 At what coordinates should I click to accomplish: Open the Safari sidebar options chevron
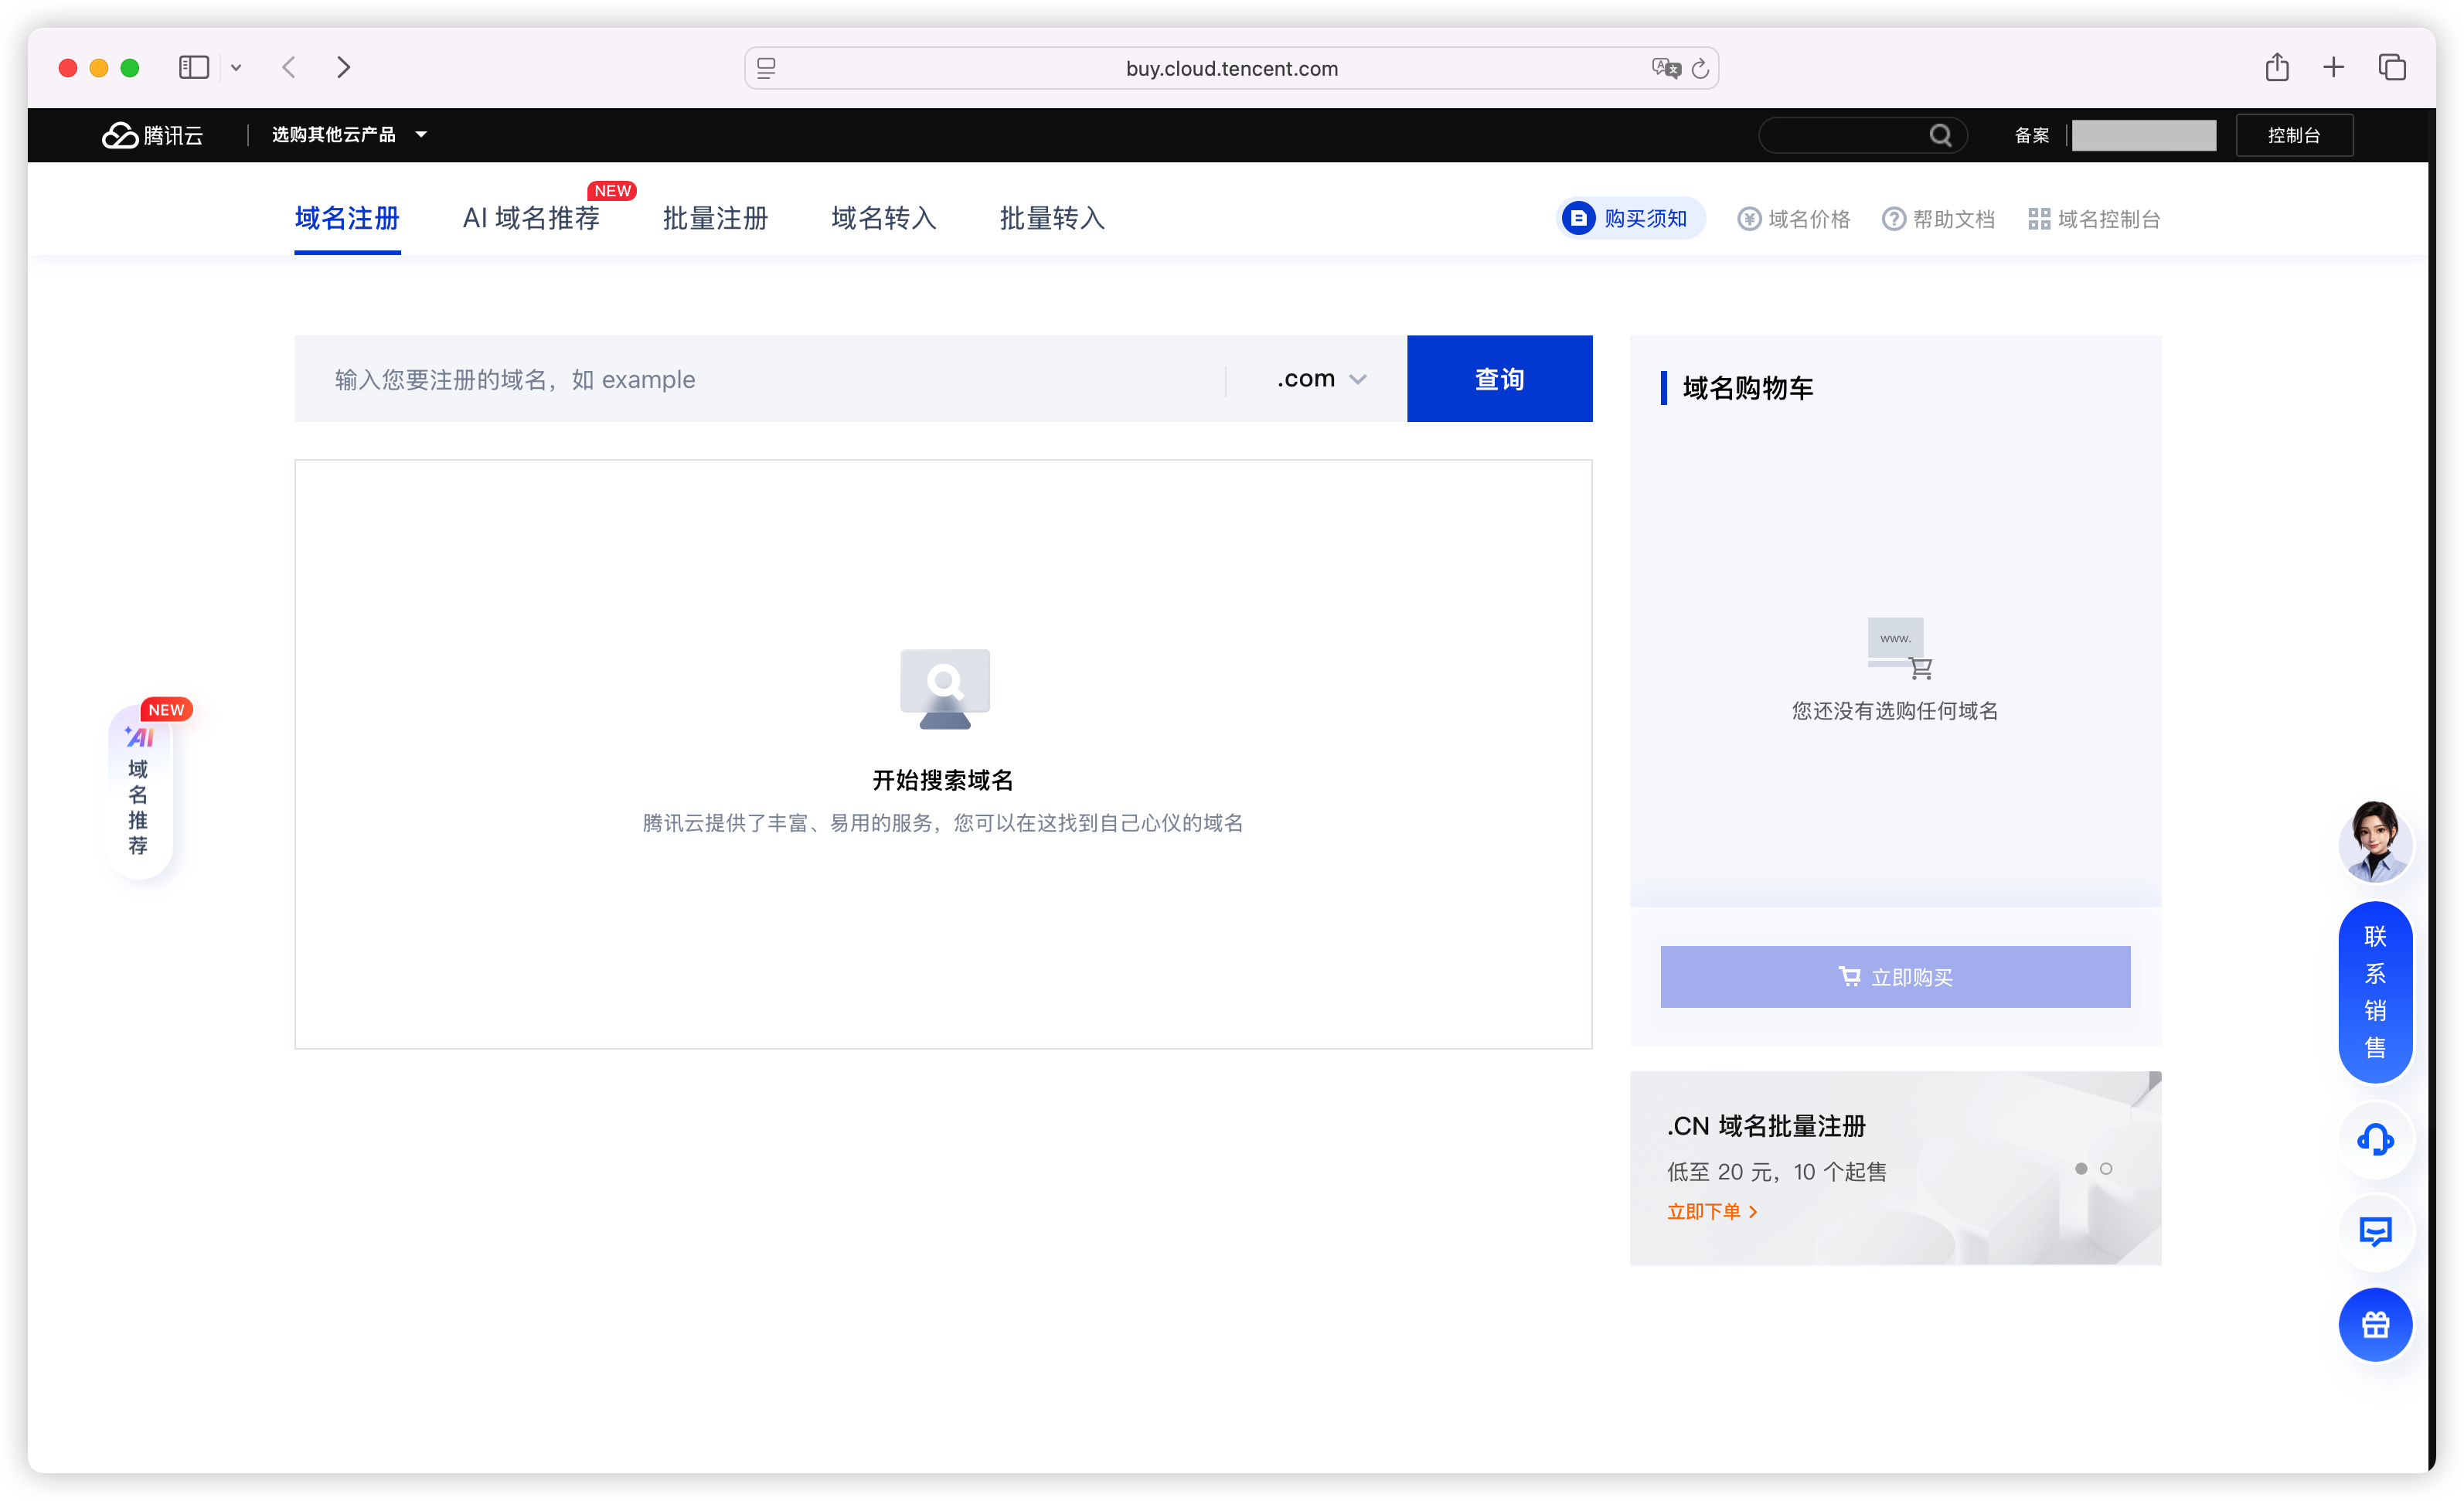[236, 68]
